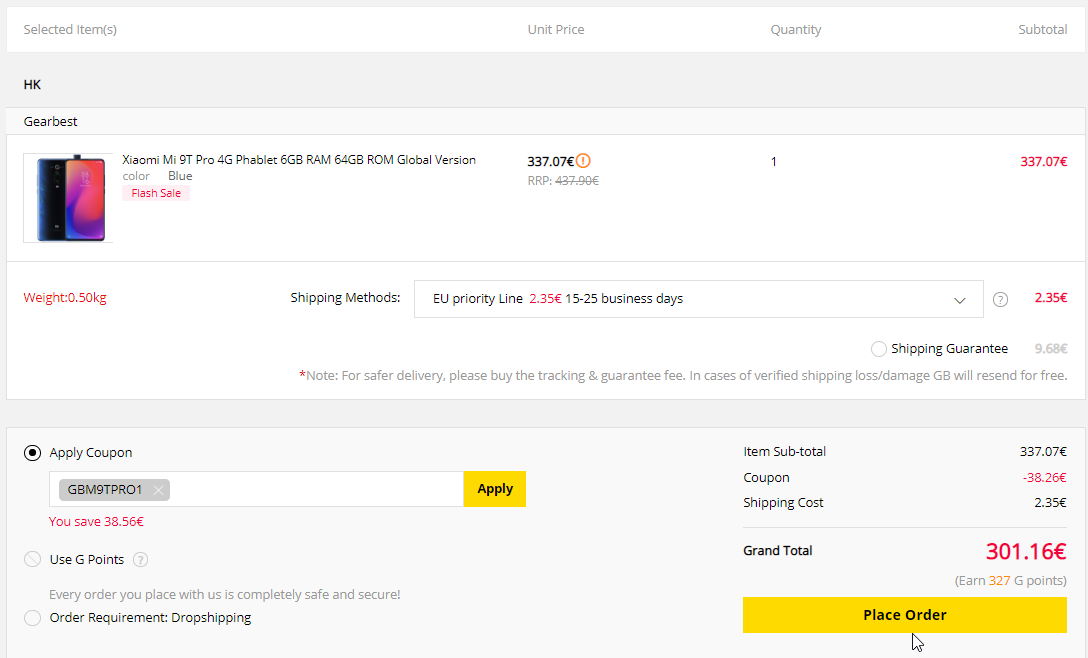Click the Quantity column header

796,30
